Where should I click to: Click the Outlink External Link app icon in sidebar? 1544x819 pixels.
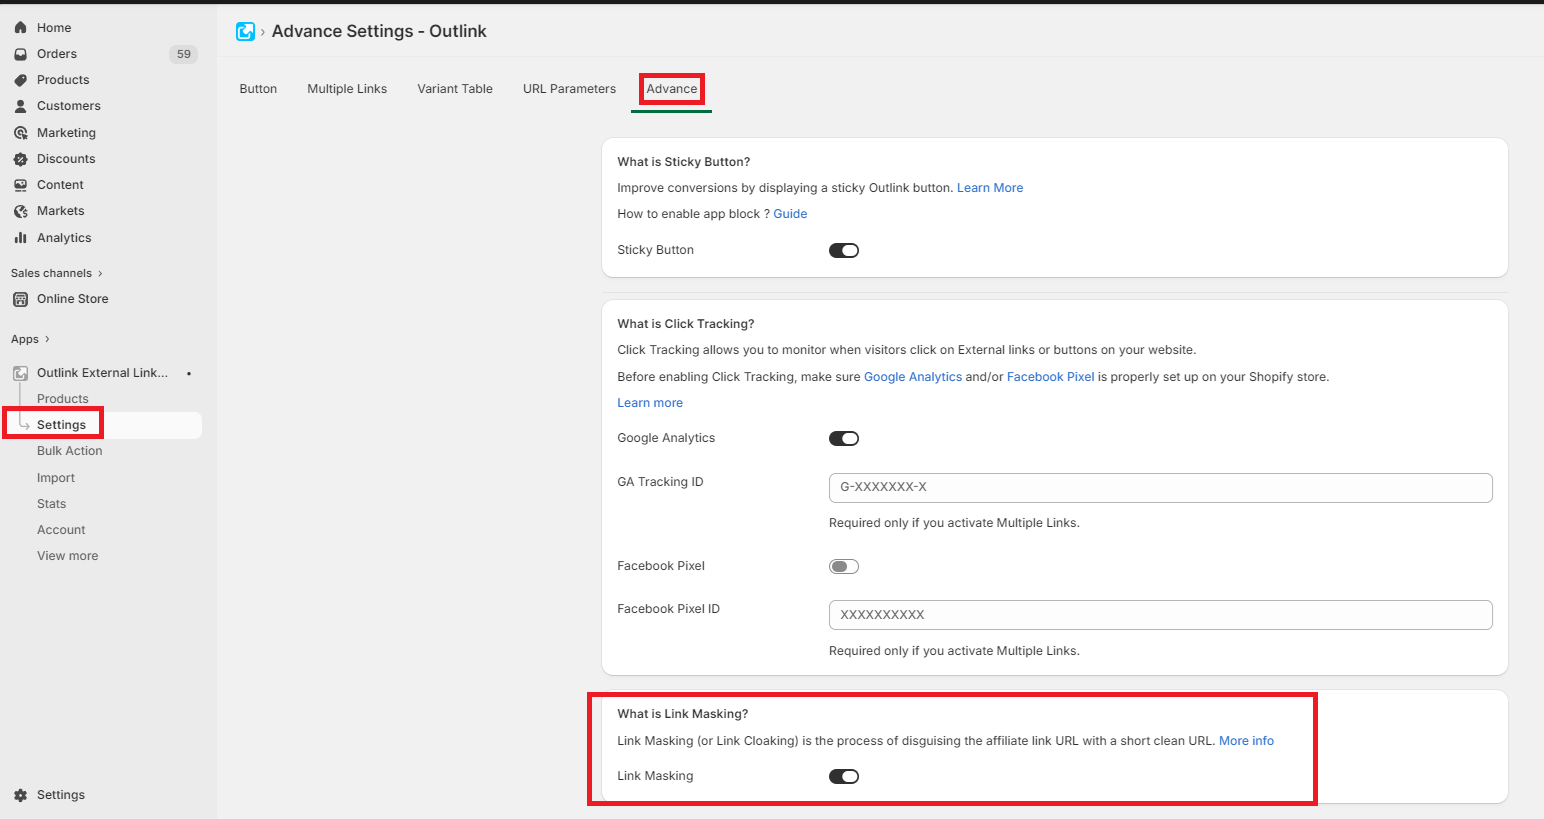click(20, 373)
